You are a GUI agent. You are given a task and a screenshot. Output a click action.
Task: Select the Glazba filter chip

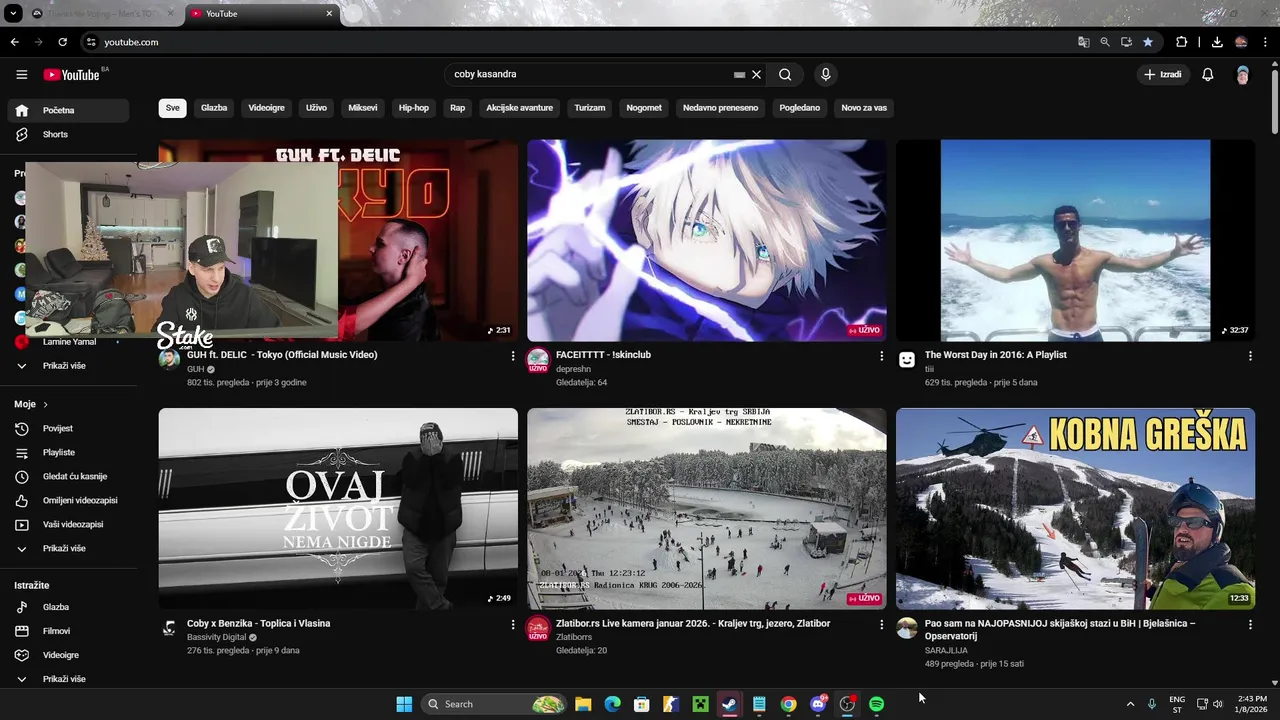[x=214, y=108]
